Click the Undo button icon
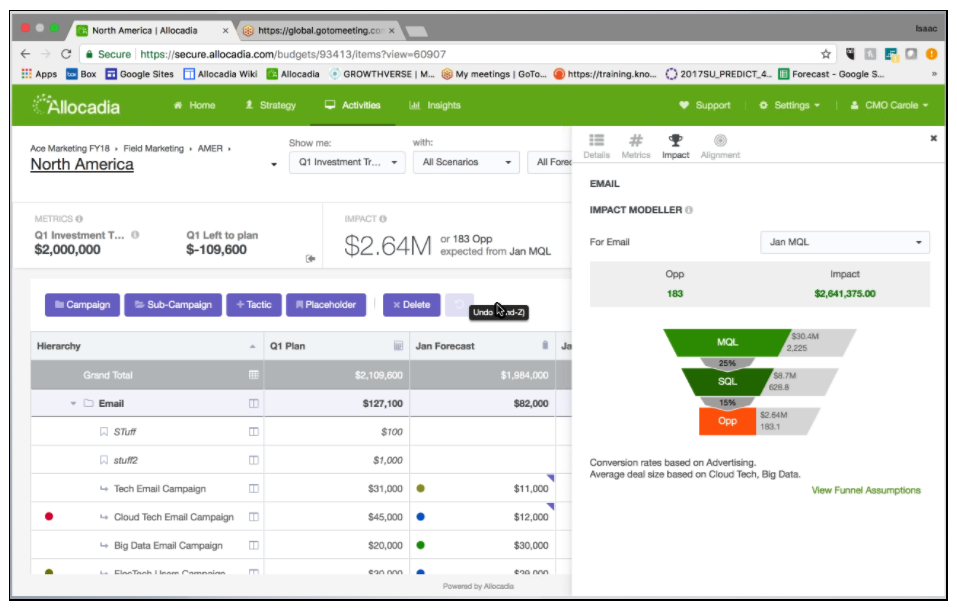957x615 pixels. (x=459, y=304)
